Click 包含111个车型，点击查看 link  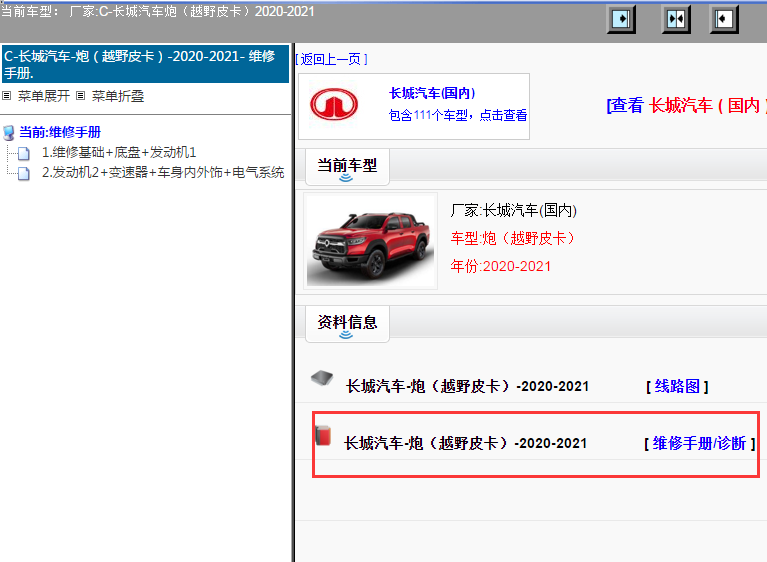[x=458, y=115]
